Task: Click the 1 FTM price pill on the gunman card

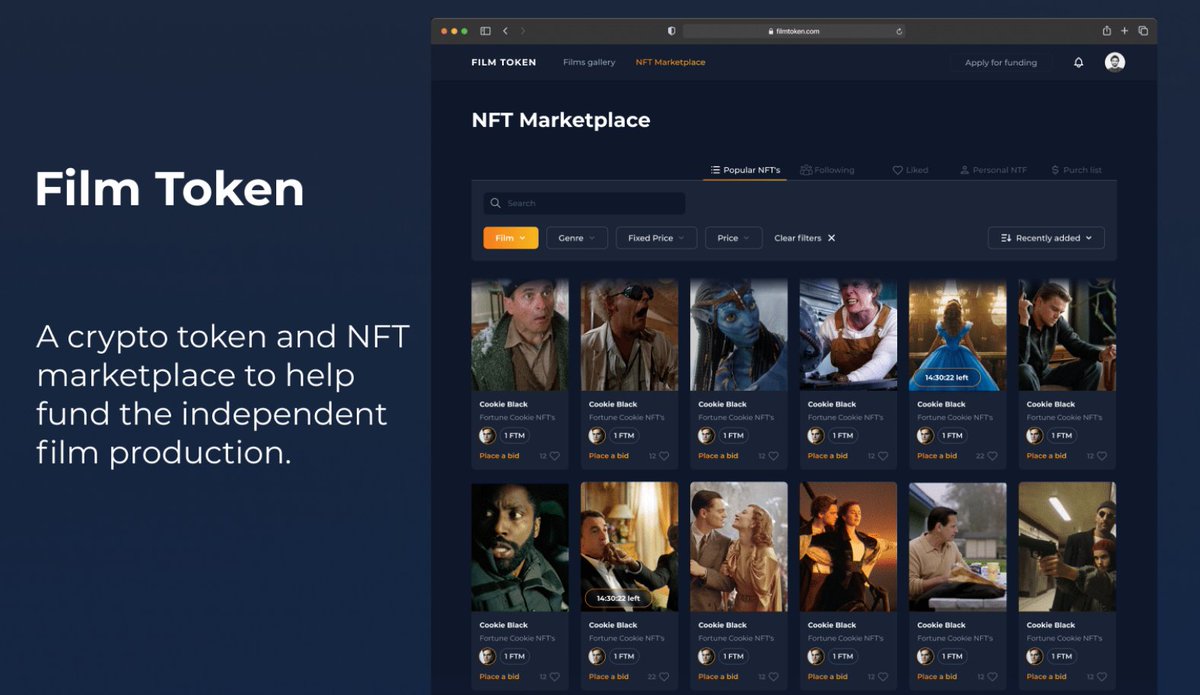Action: tap(1062, 656)
